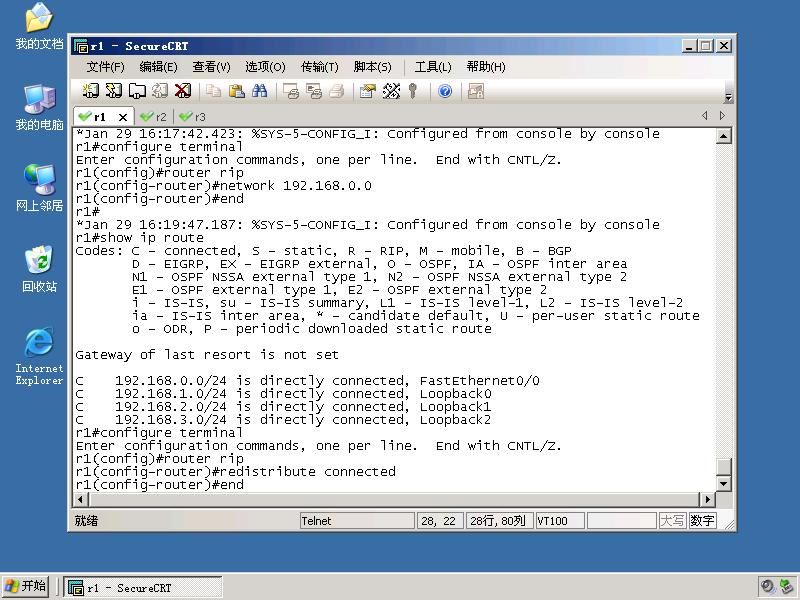Open the 编辑(E) menu
Image resolution: width=800 pixels, height=600 pixels.
pyautogui.click(x=159, y=67)
